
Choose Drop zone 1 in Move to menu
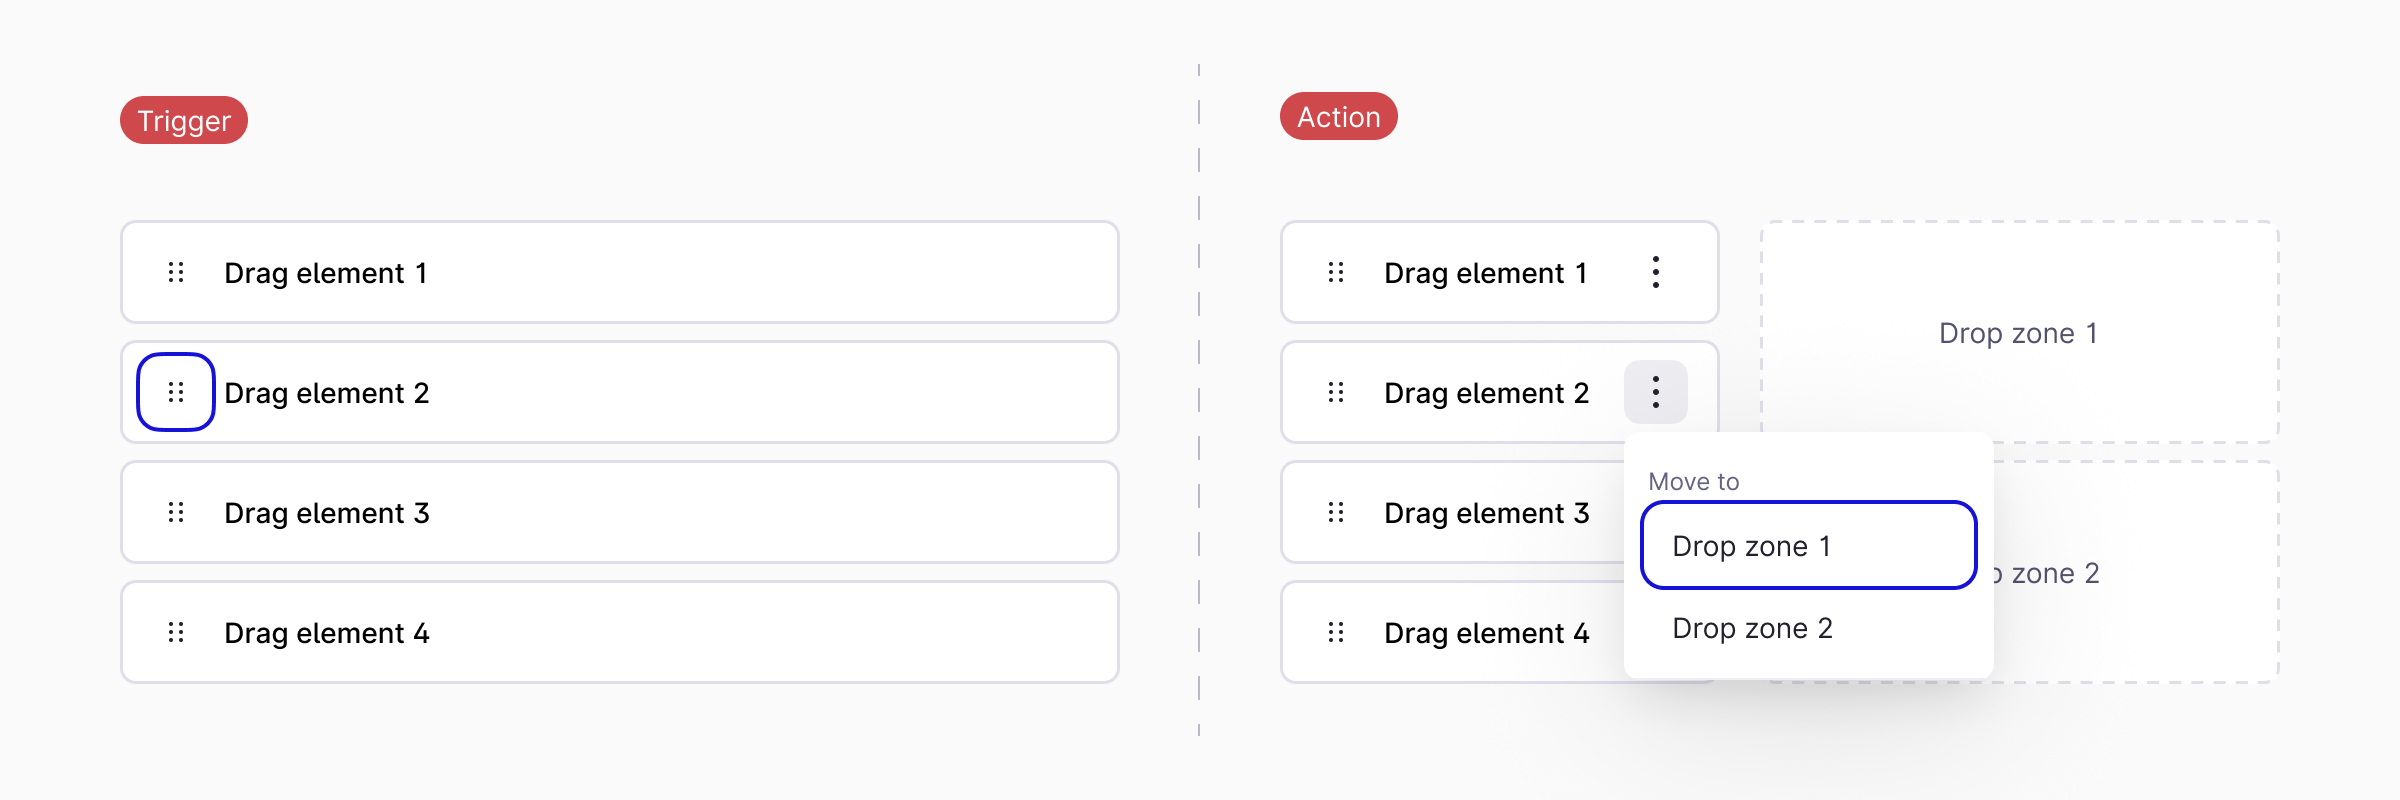pyautogui.click(x=1808, y=546)
